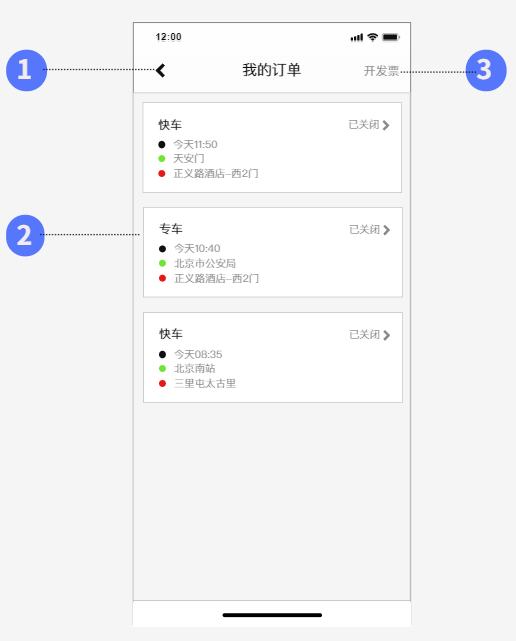Open the 天安门 pickup location entry

tap(188, 159)
